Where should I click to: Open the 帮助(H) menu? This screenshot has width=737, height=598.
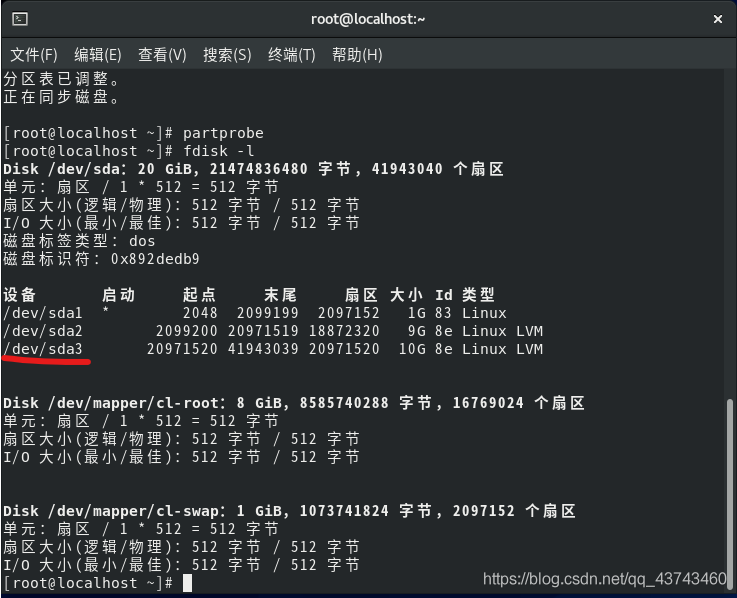[x=357, y=55]
